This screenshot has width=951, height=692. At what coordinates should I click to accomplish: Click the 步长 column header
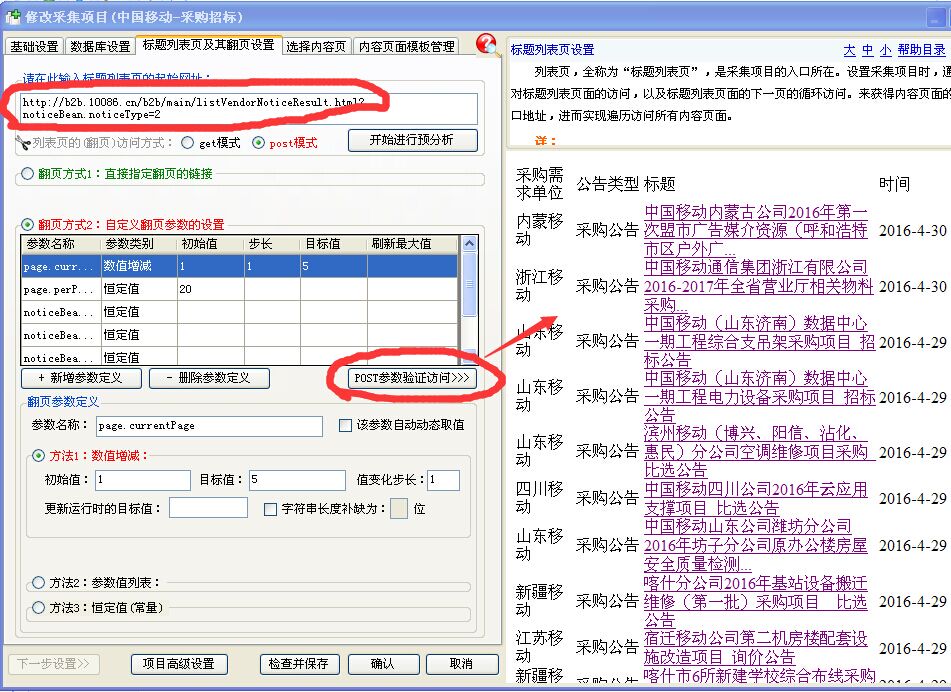coord(272,244)
